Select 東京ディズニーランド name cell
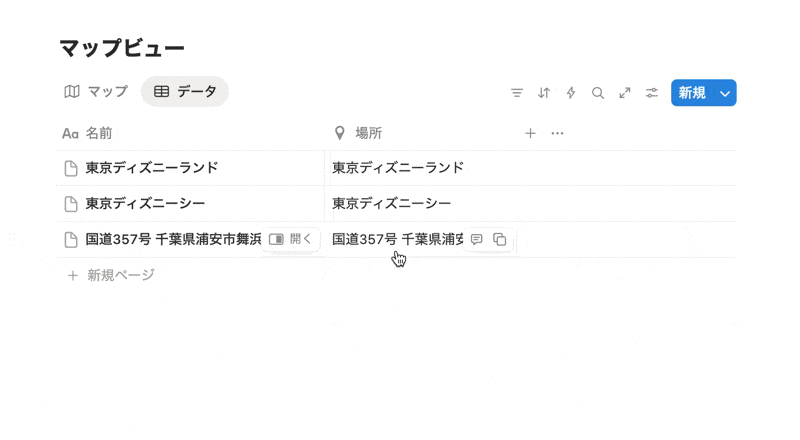 point(152,168)
